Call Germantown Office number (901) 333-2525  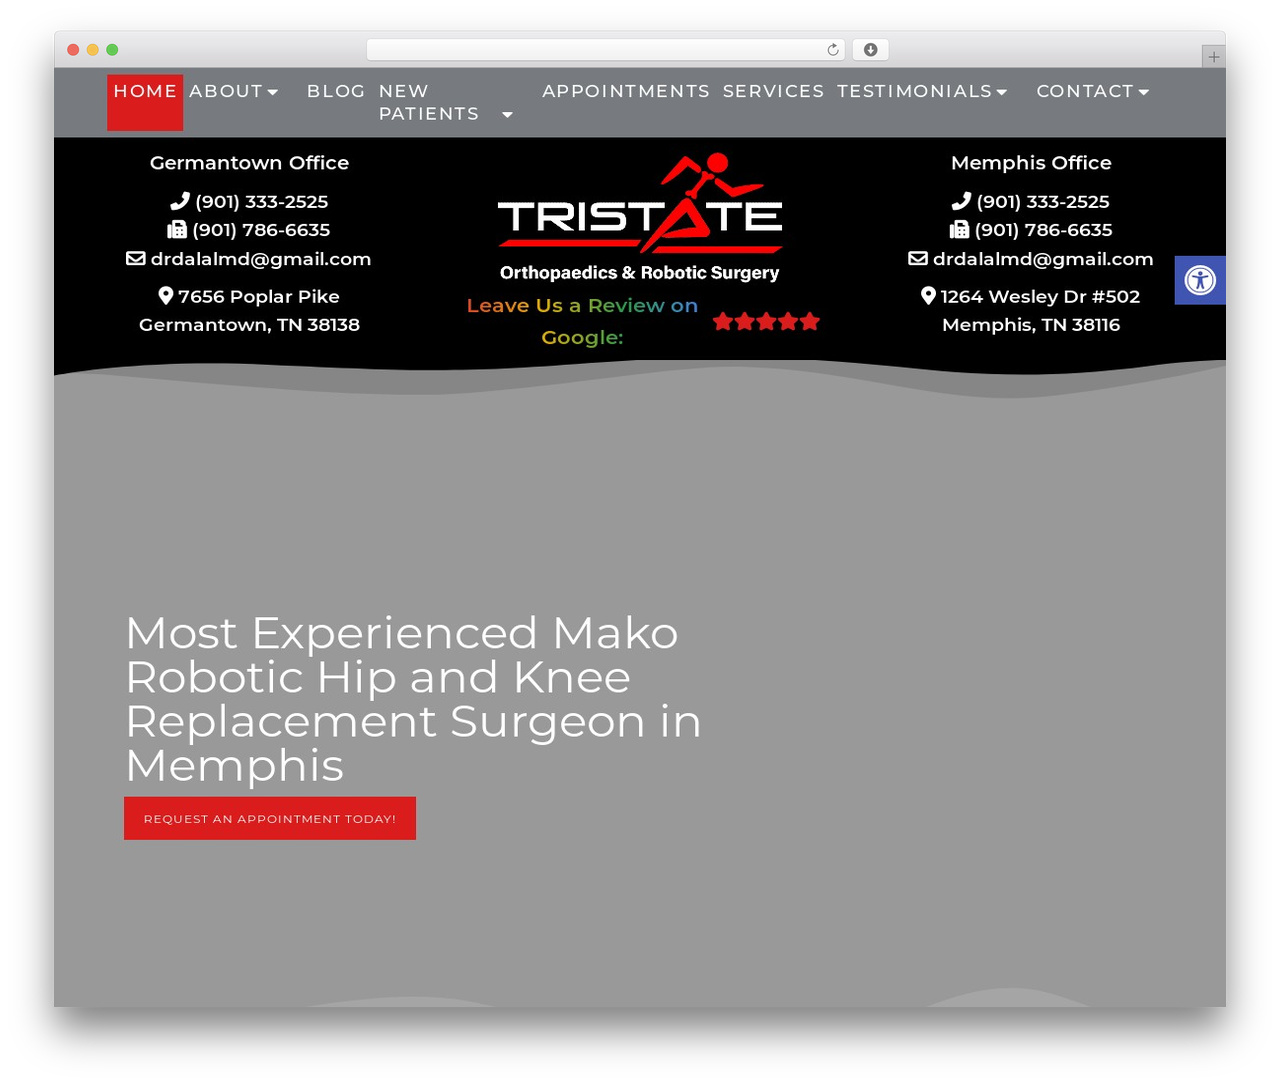262,201
